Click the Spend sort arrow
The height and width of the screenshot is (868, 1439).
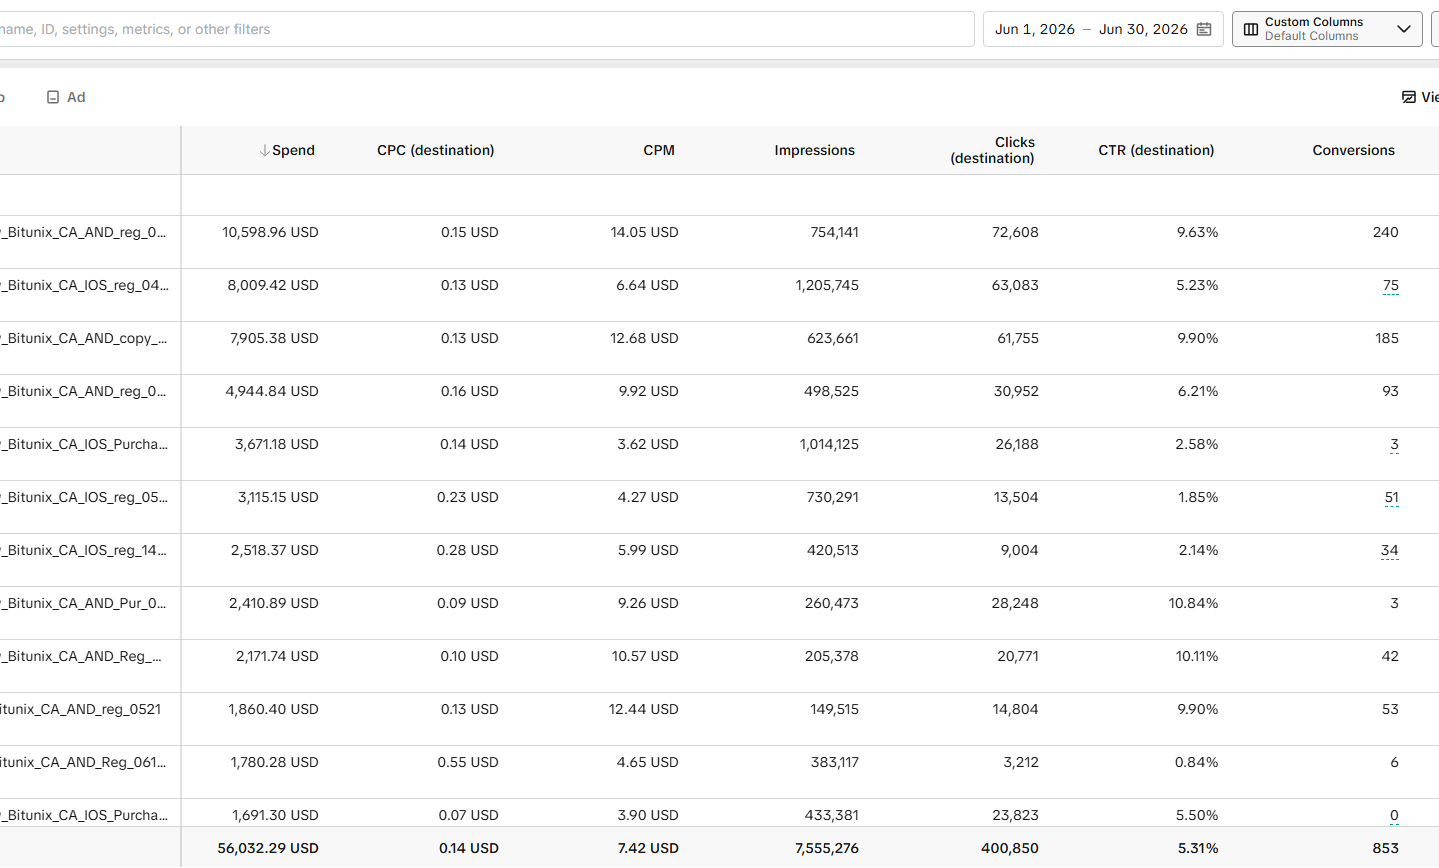[264, 150]
